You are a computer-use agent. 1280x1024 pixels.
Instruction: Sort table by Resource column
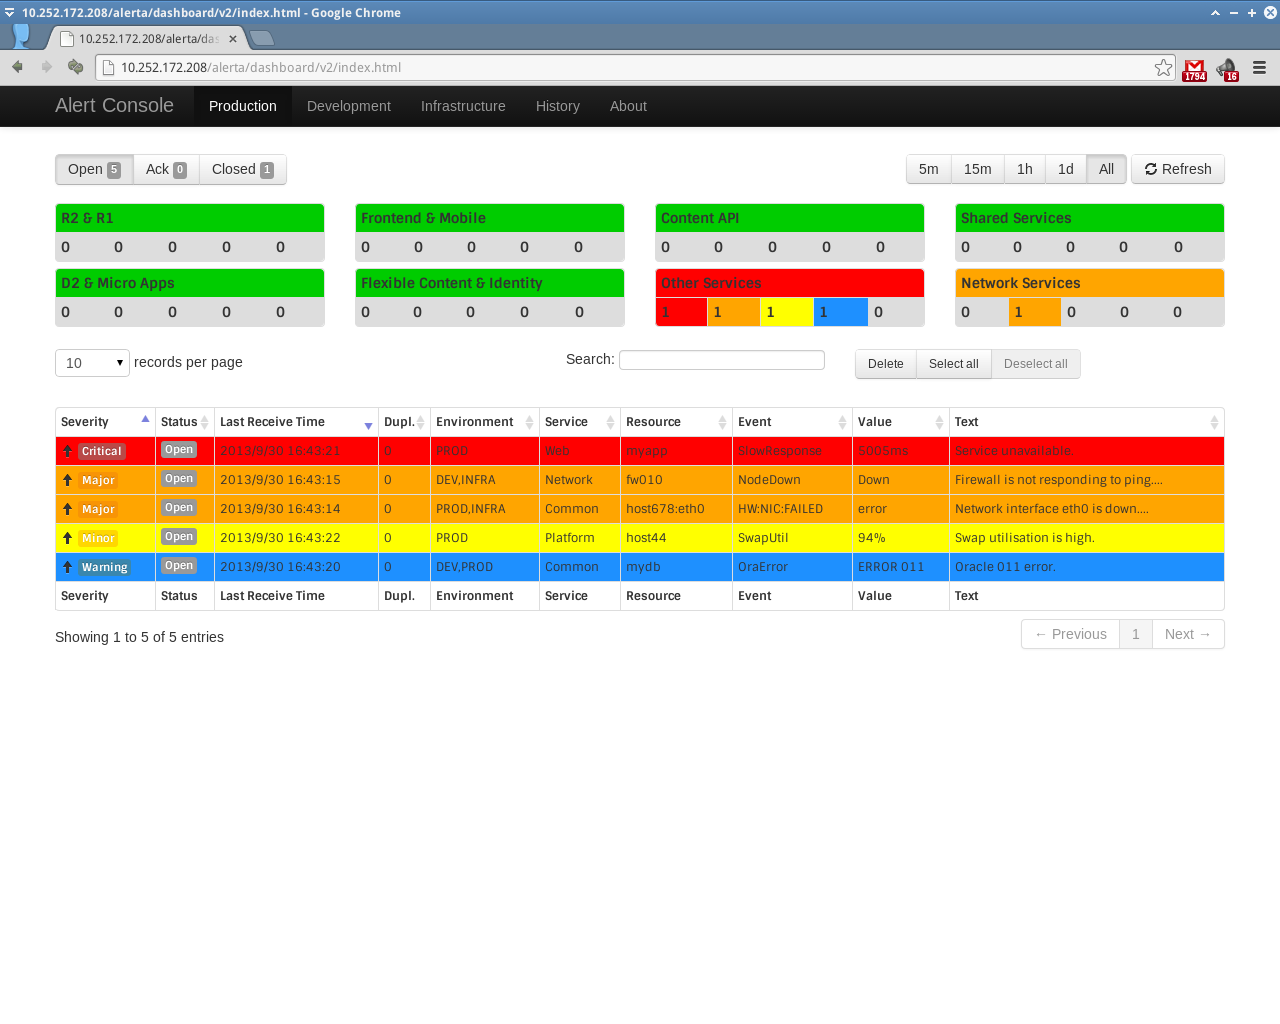(x=676, y=422)
